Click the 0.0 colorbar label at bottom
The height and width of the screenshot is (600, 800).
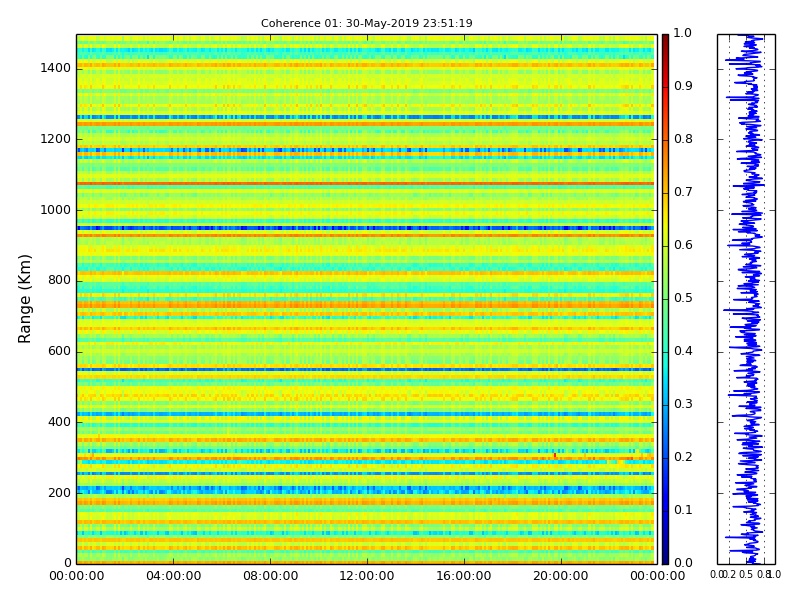683,563
